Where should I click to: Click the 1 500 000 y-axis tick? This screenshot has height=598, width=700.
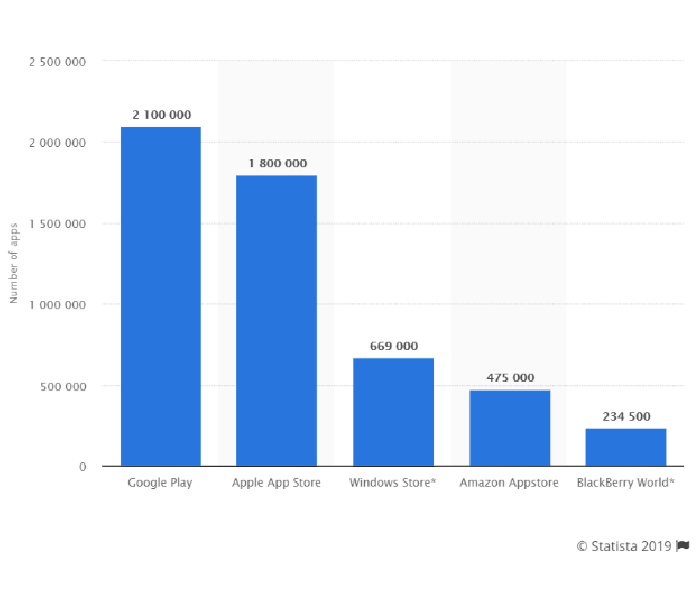click(x=58, y=224)
